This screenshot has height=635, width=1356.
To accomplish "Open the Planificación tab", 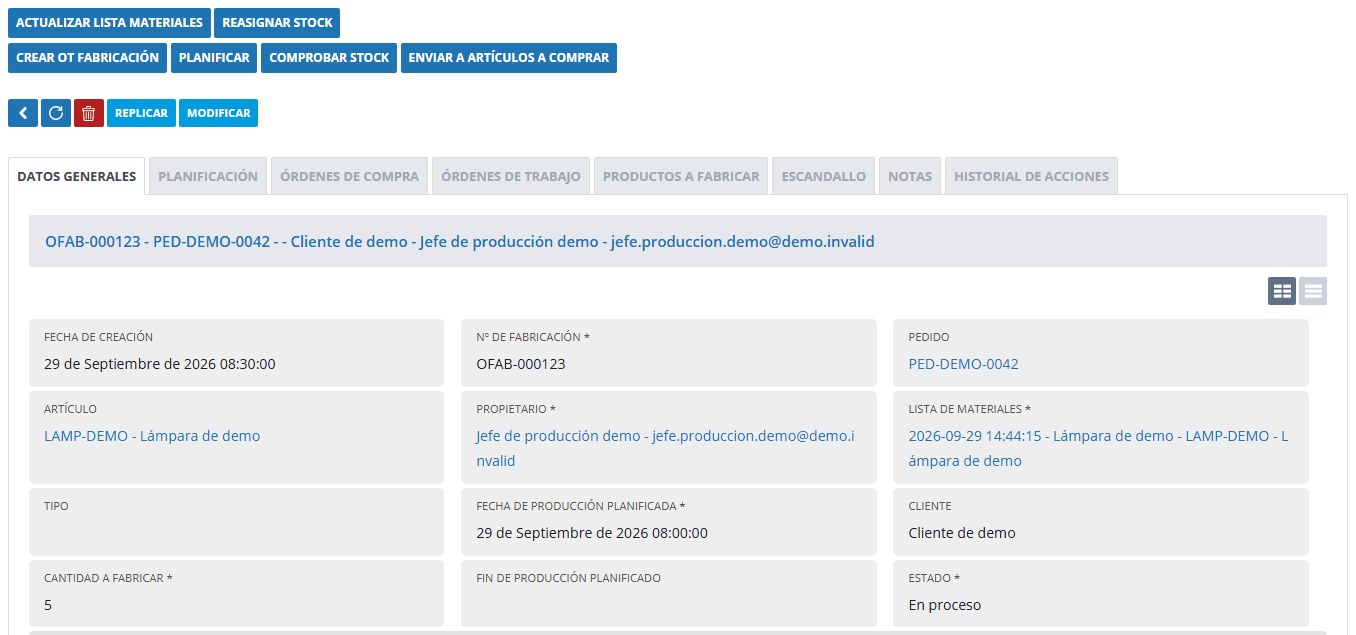I will pyautogui.click(x=208, y=176).
